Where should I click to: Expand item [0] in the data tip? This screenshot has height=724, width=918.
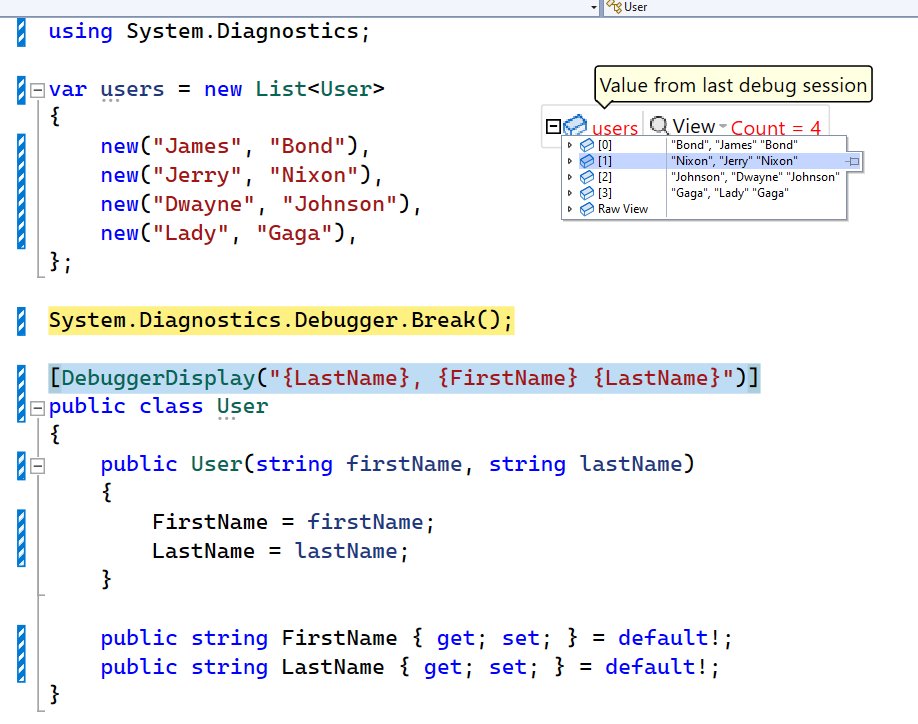point(570,145)
